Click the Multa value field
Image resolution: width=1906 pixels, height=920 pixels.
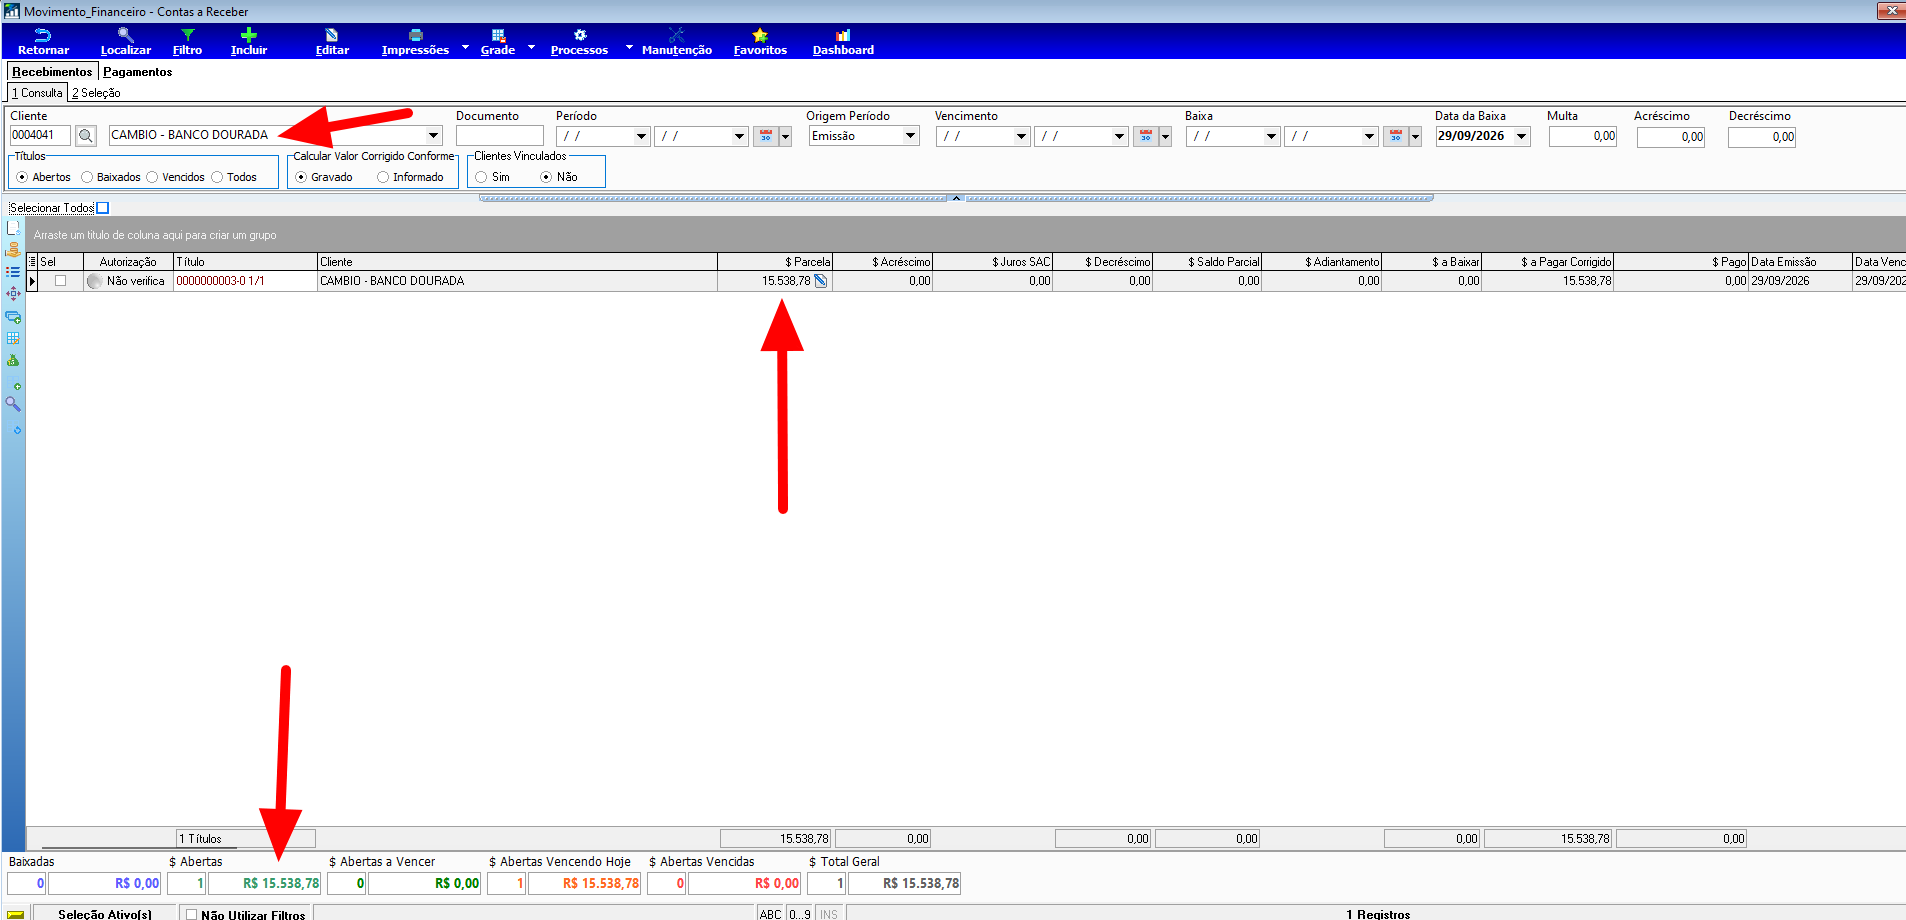pos(1583,136)
